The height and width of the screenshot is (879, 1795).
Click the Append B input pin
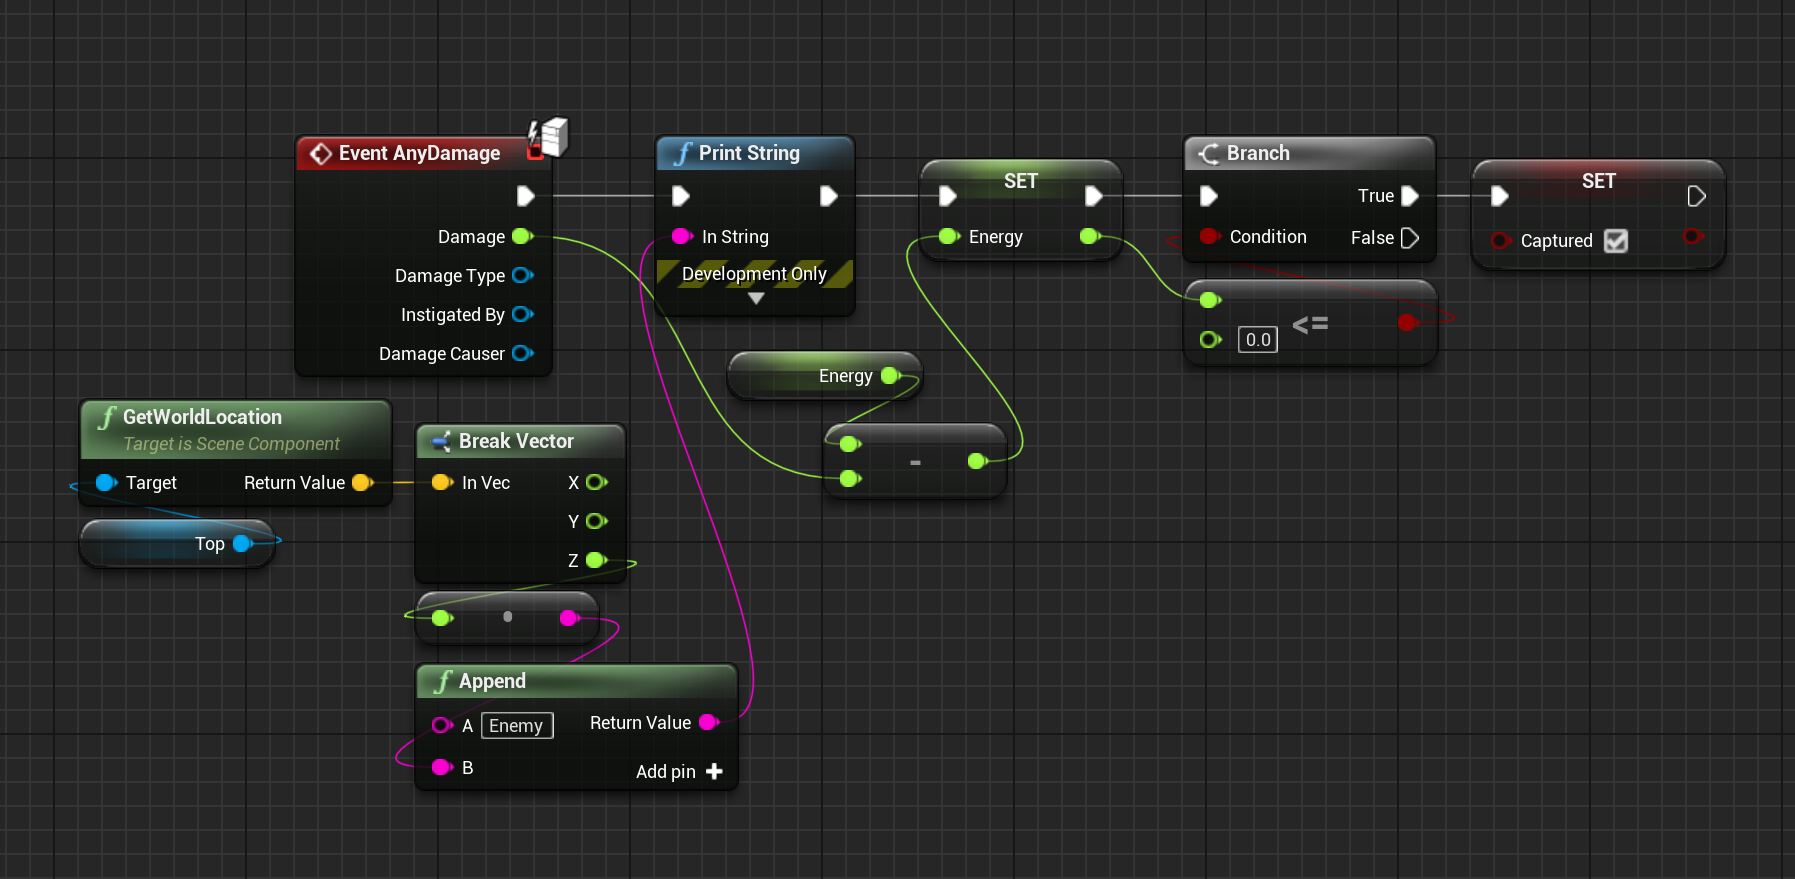(x=442, y=767)
